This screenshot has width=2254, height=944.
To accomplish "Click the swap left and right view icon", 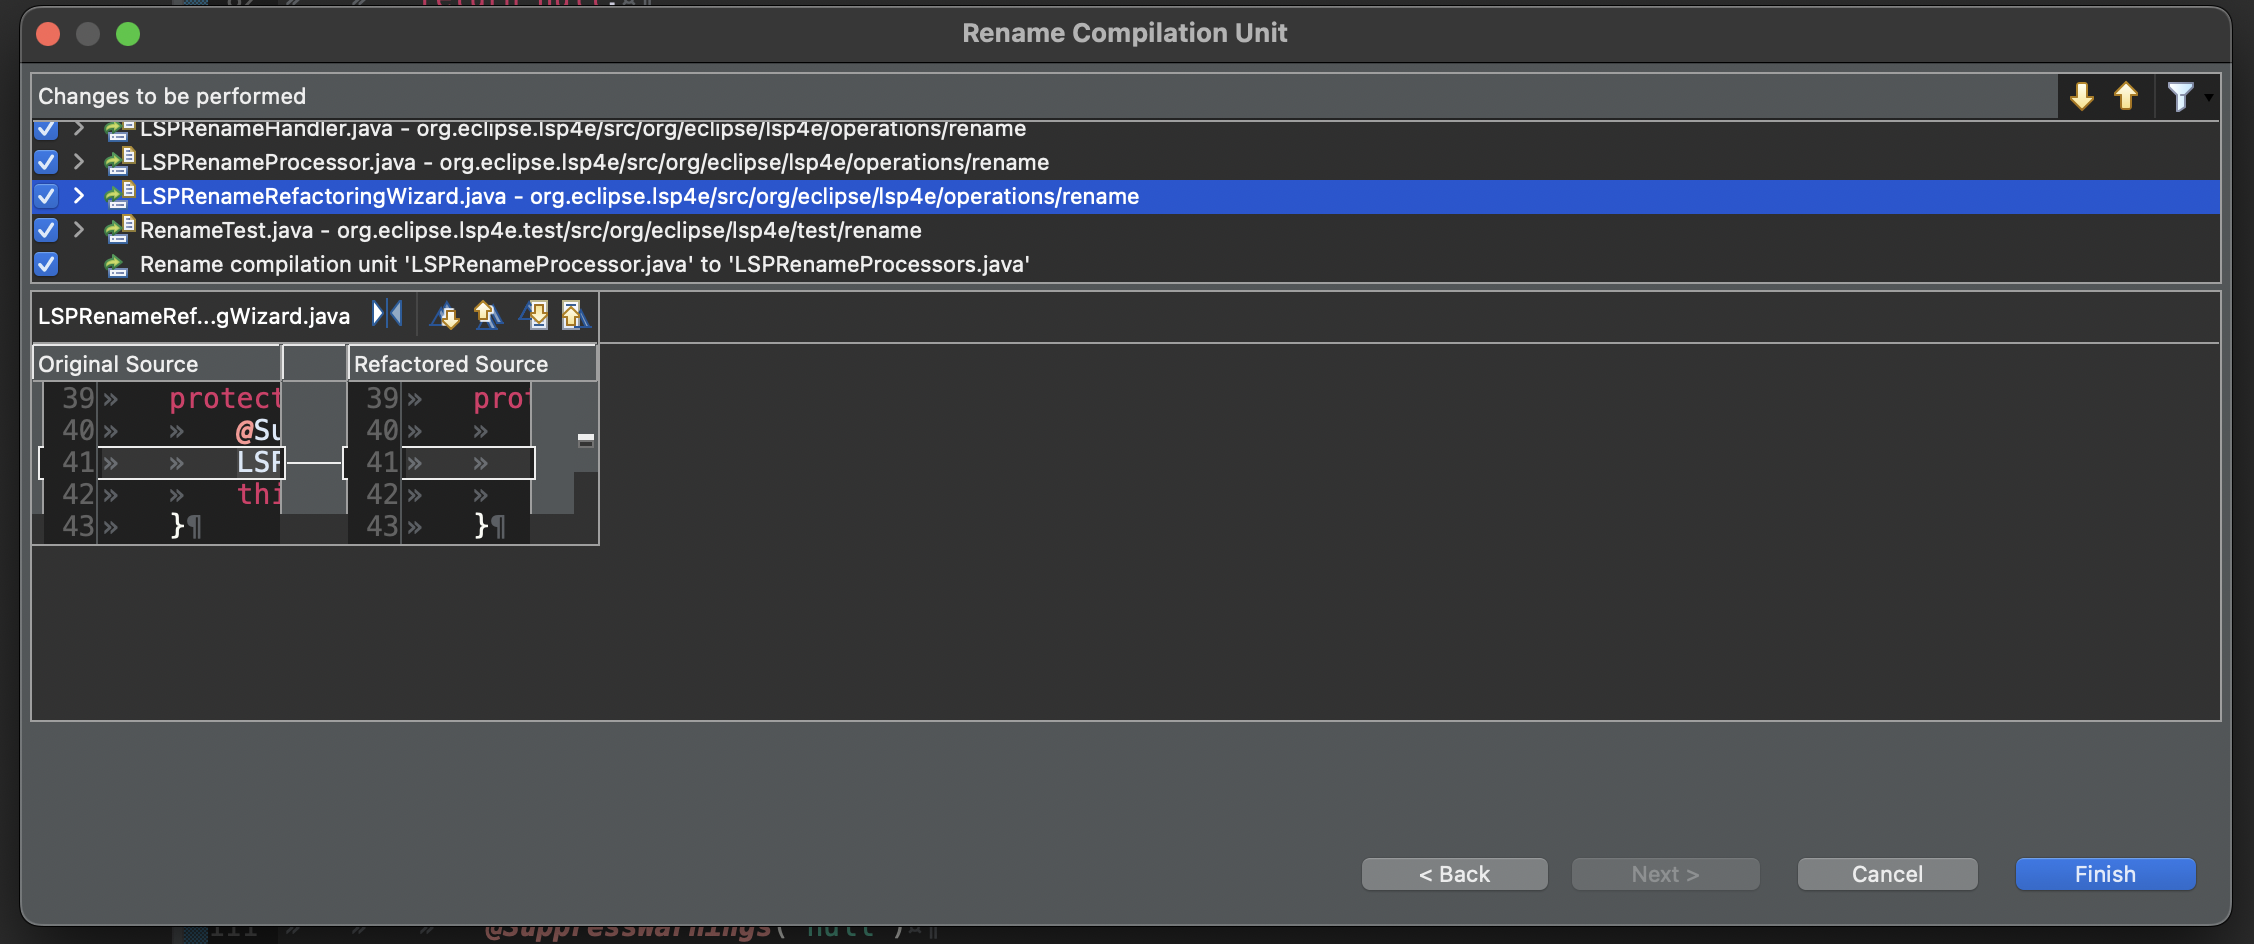I will pyautogui.click(x=388, y=314).
